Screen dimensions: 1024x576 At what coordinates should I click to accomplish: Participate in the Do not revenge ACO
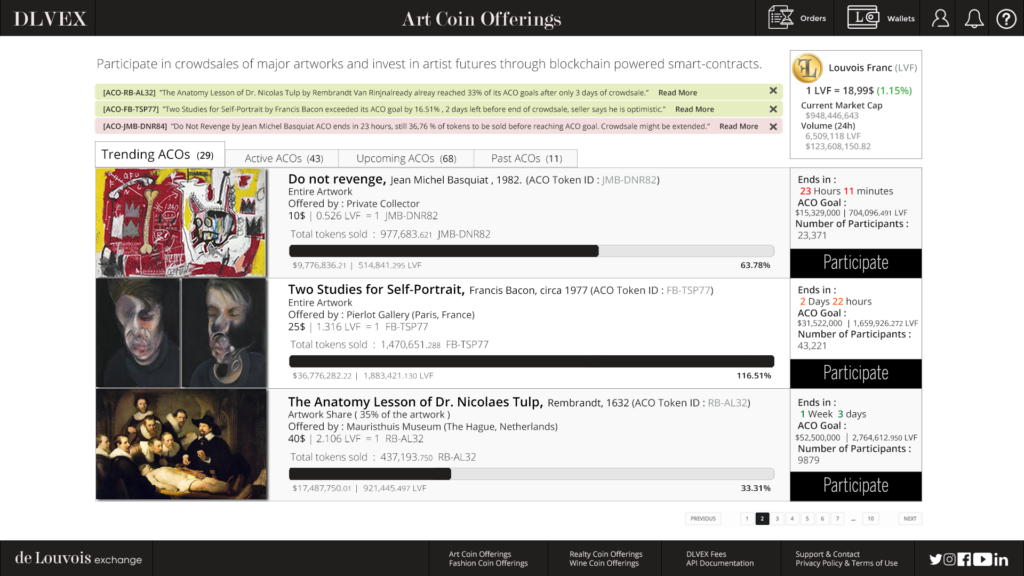[856, 263]
